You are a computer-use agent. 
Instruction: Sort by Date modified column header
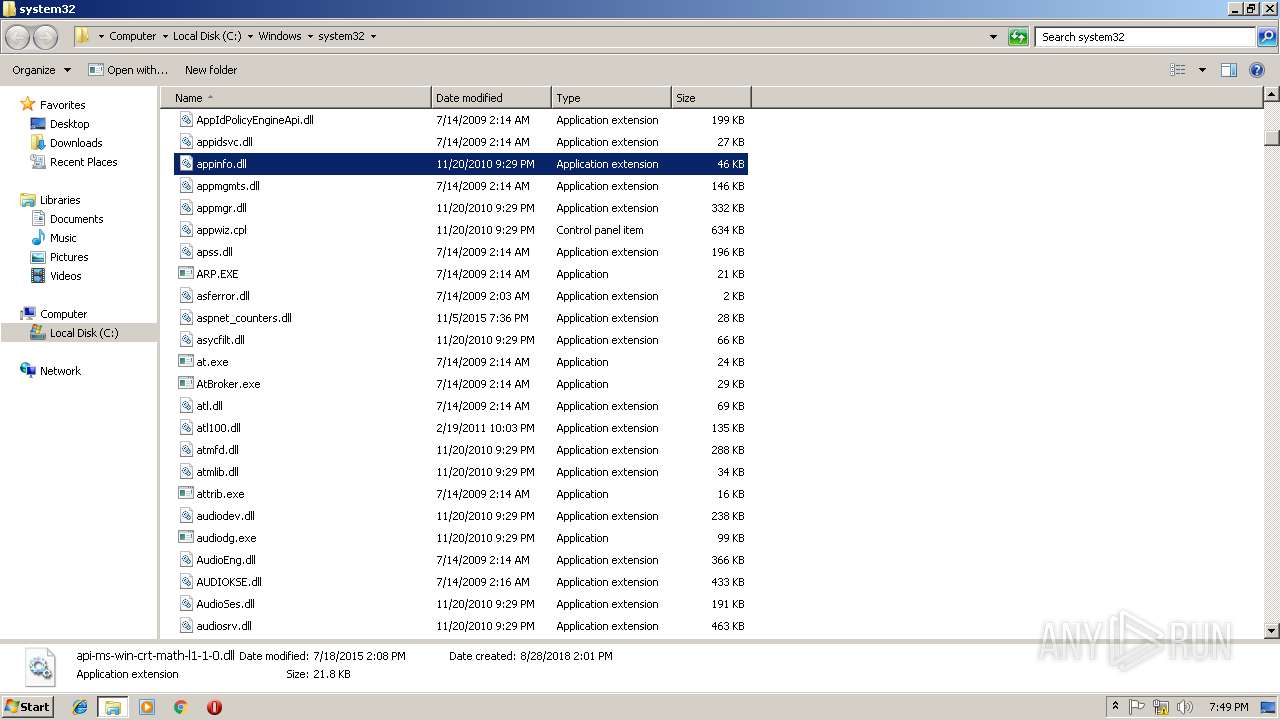click(491, 98)
